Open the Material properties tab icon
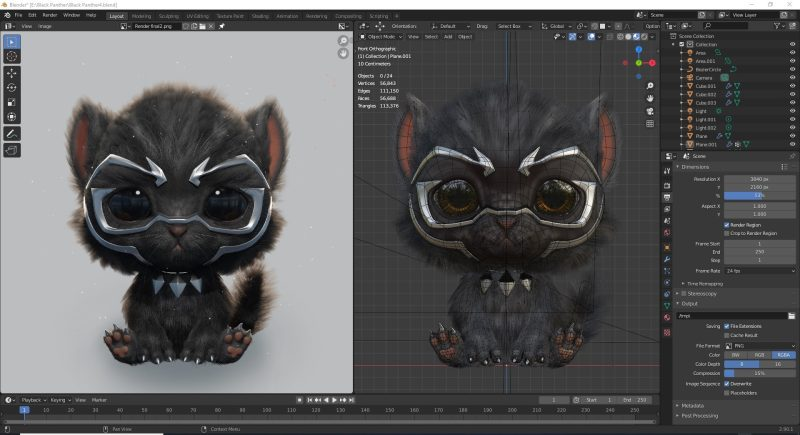Screen dimensions: 800x435 667,317
